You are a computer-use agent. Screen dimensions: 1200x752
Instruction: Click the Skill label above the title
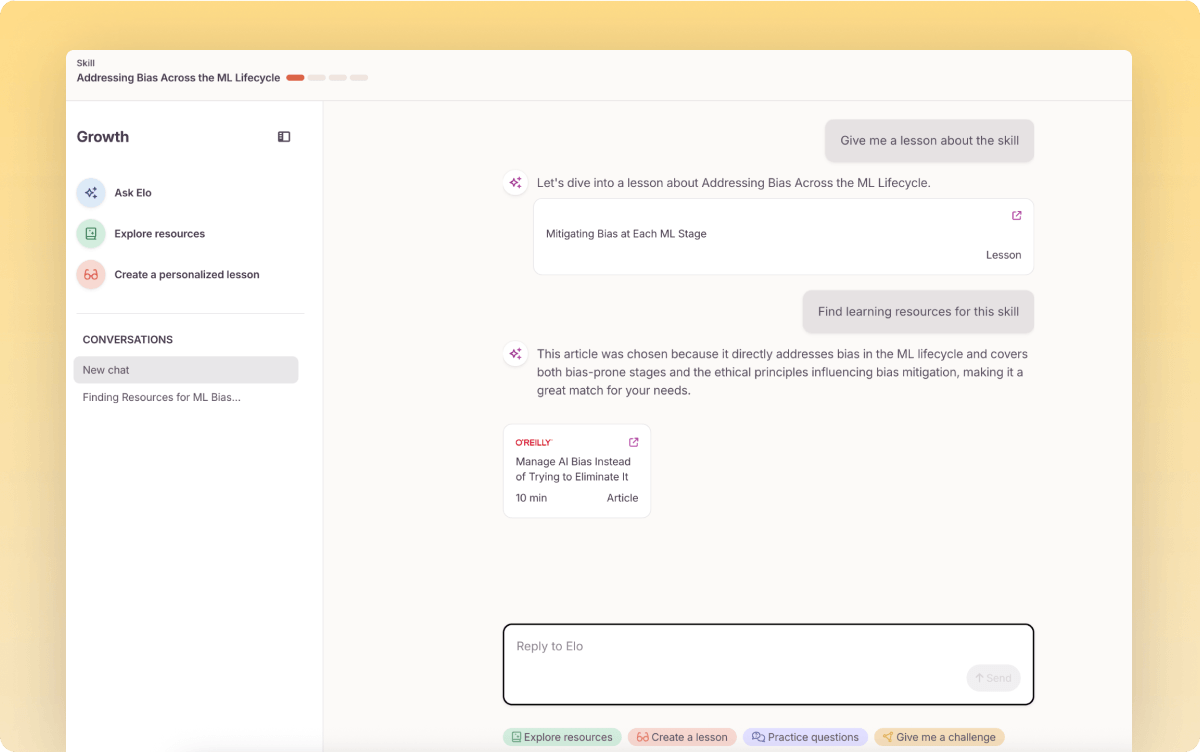86,63
